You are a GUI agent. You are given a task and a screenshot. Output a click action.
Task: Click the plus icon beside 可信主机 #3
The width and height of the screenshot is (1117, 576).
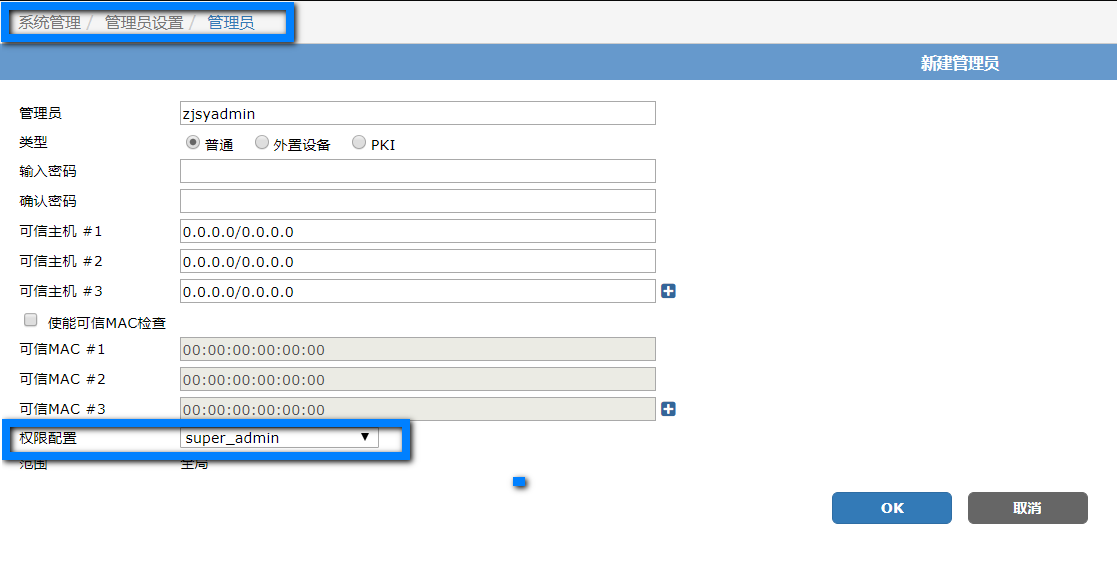[669, 291]
